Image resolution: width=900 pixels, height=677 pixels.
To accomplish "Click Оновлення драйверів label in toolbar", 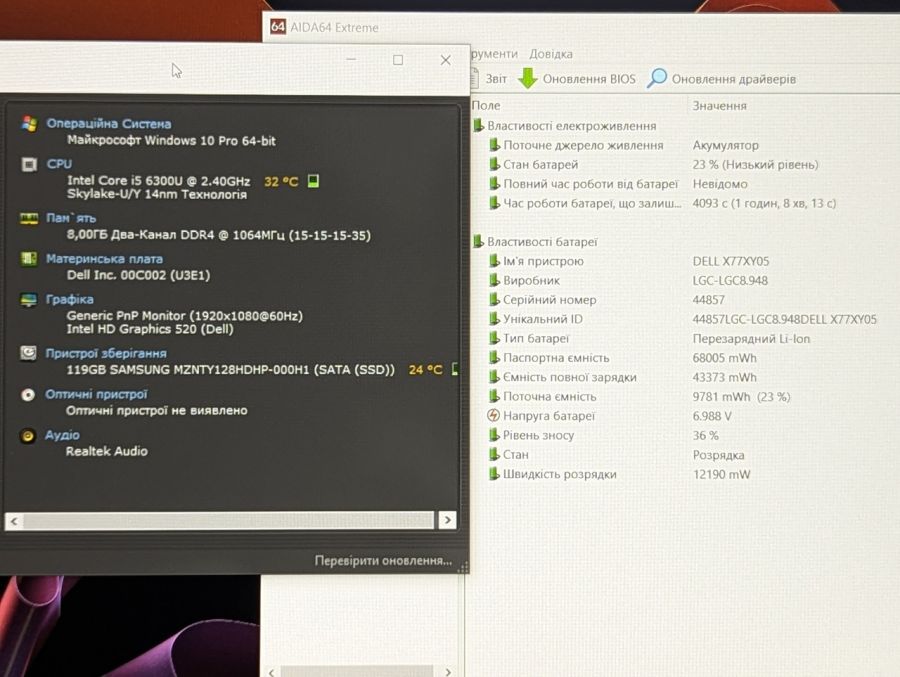I will (734, 79).
